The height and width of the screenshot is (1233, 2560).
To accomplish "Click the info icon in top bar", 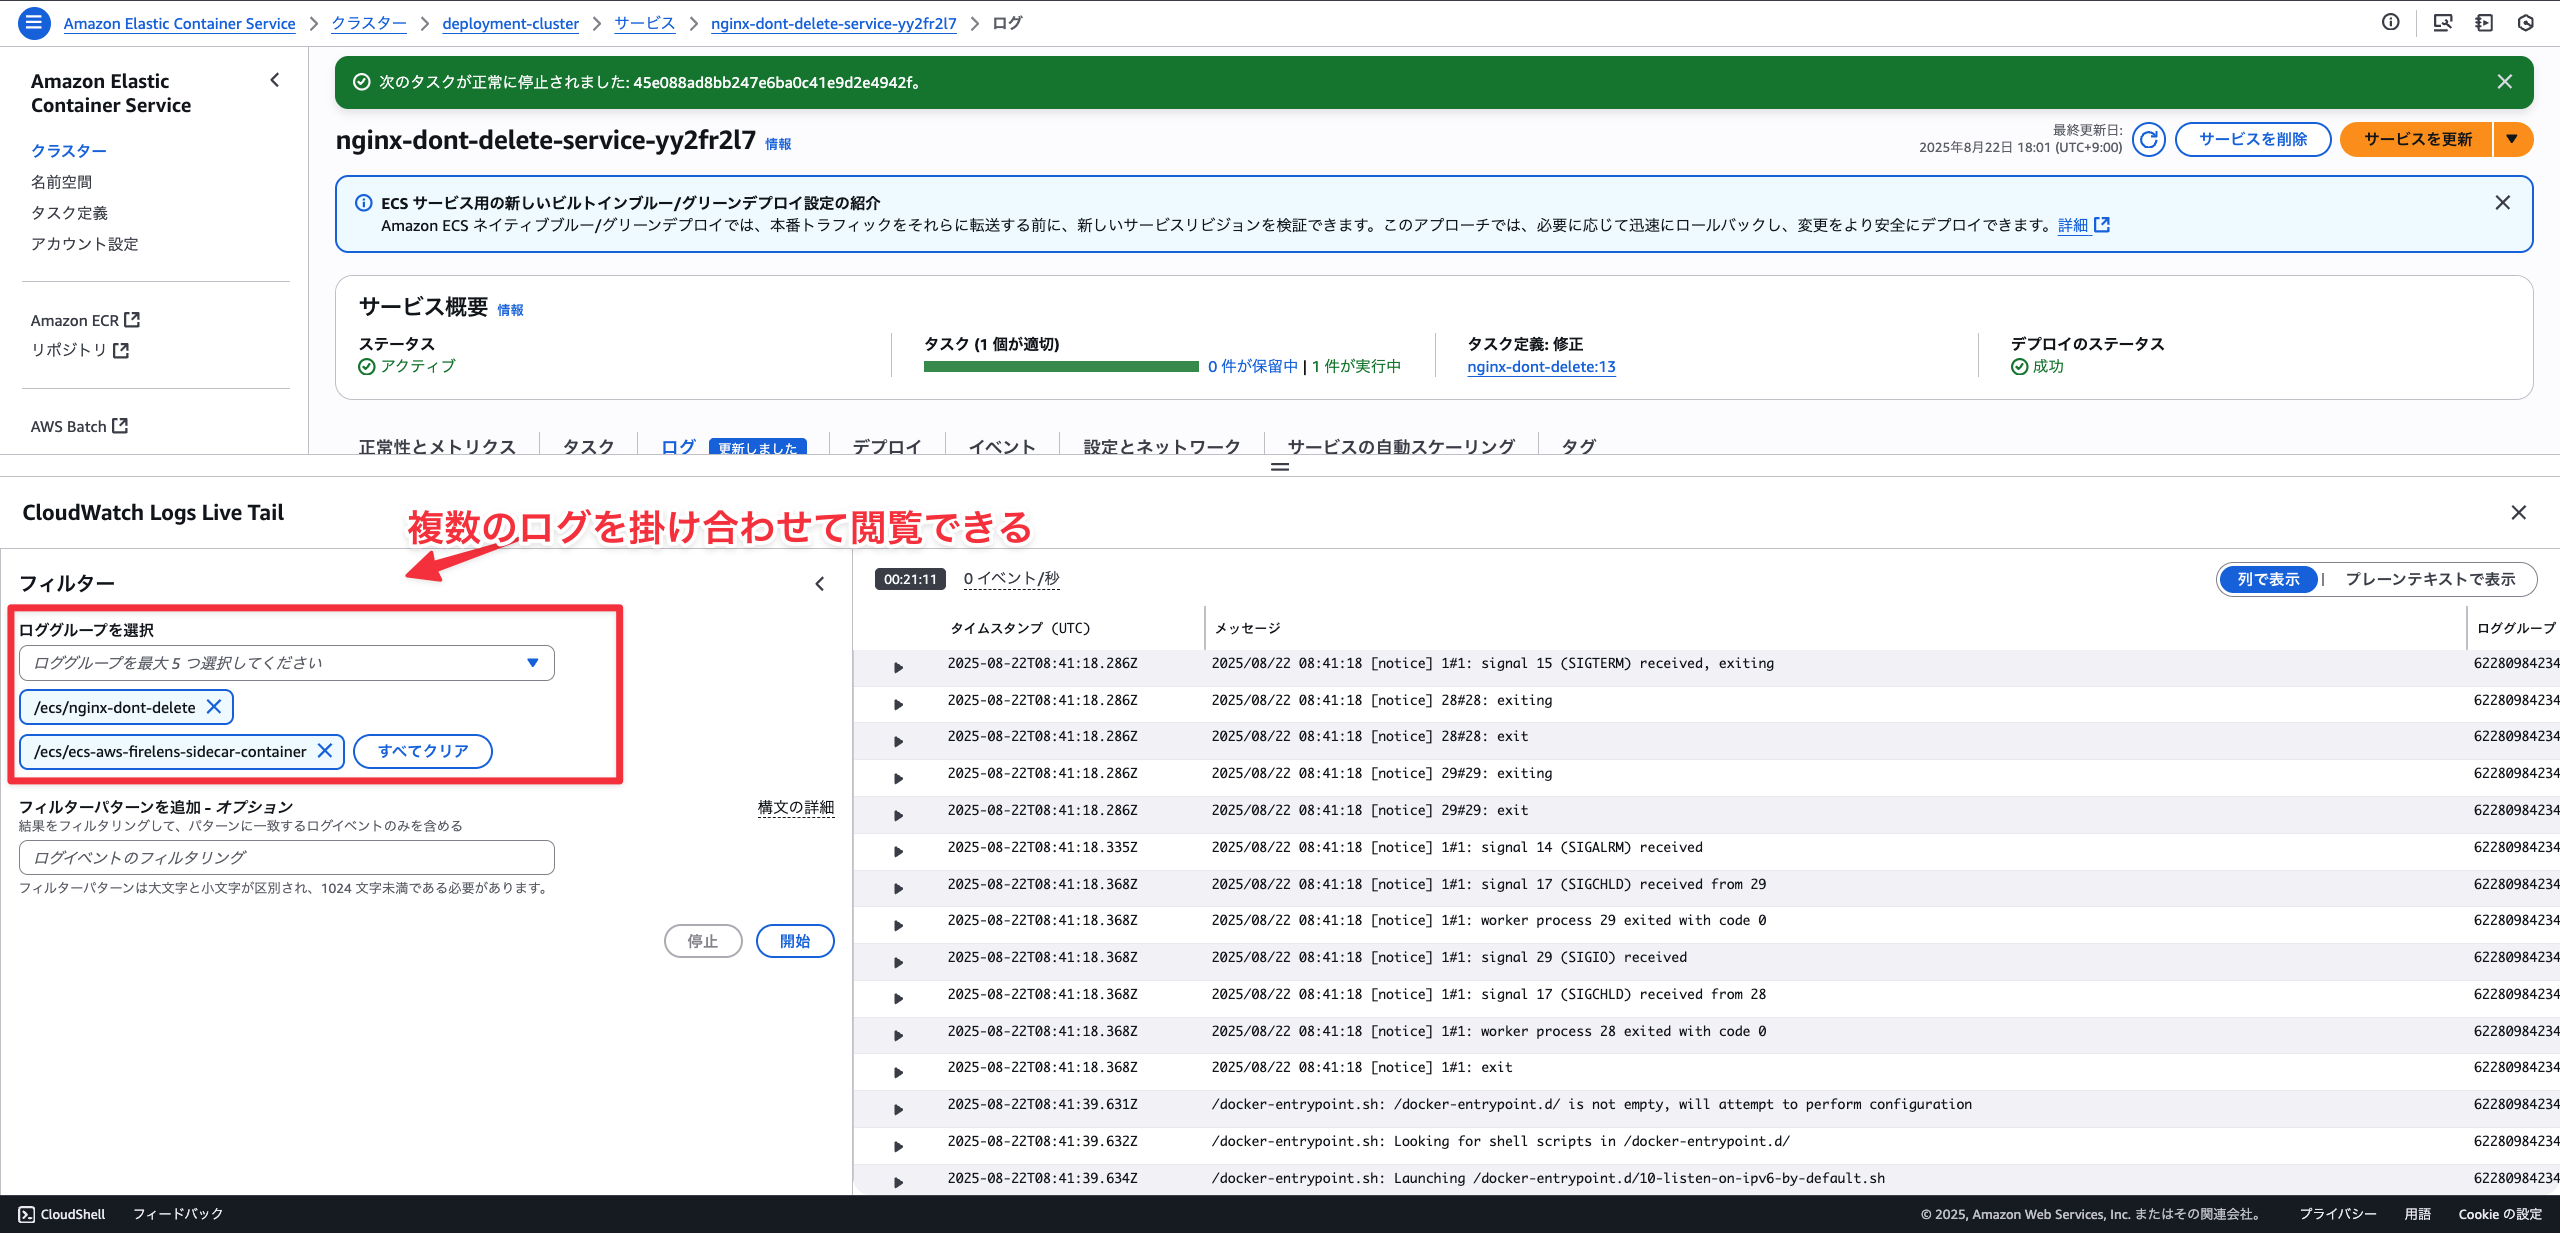I will point(2390,22).
